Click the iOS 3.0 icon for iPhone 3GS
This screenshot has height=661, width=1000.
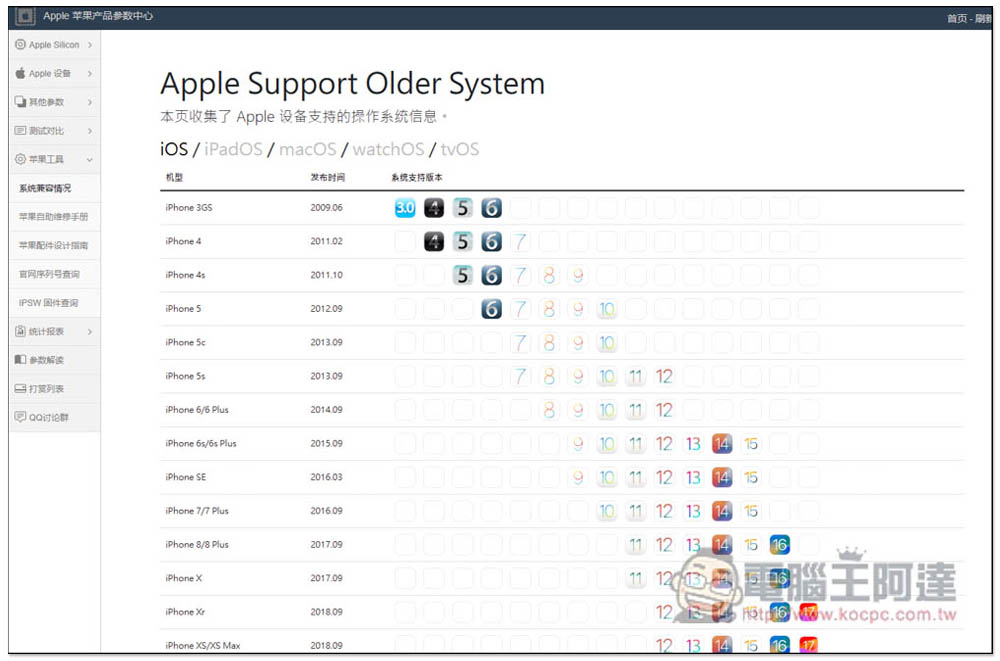tap(404, 208)
